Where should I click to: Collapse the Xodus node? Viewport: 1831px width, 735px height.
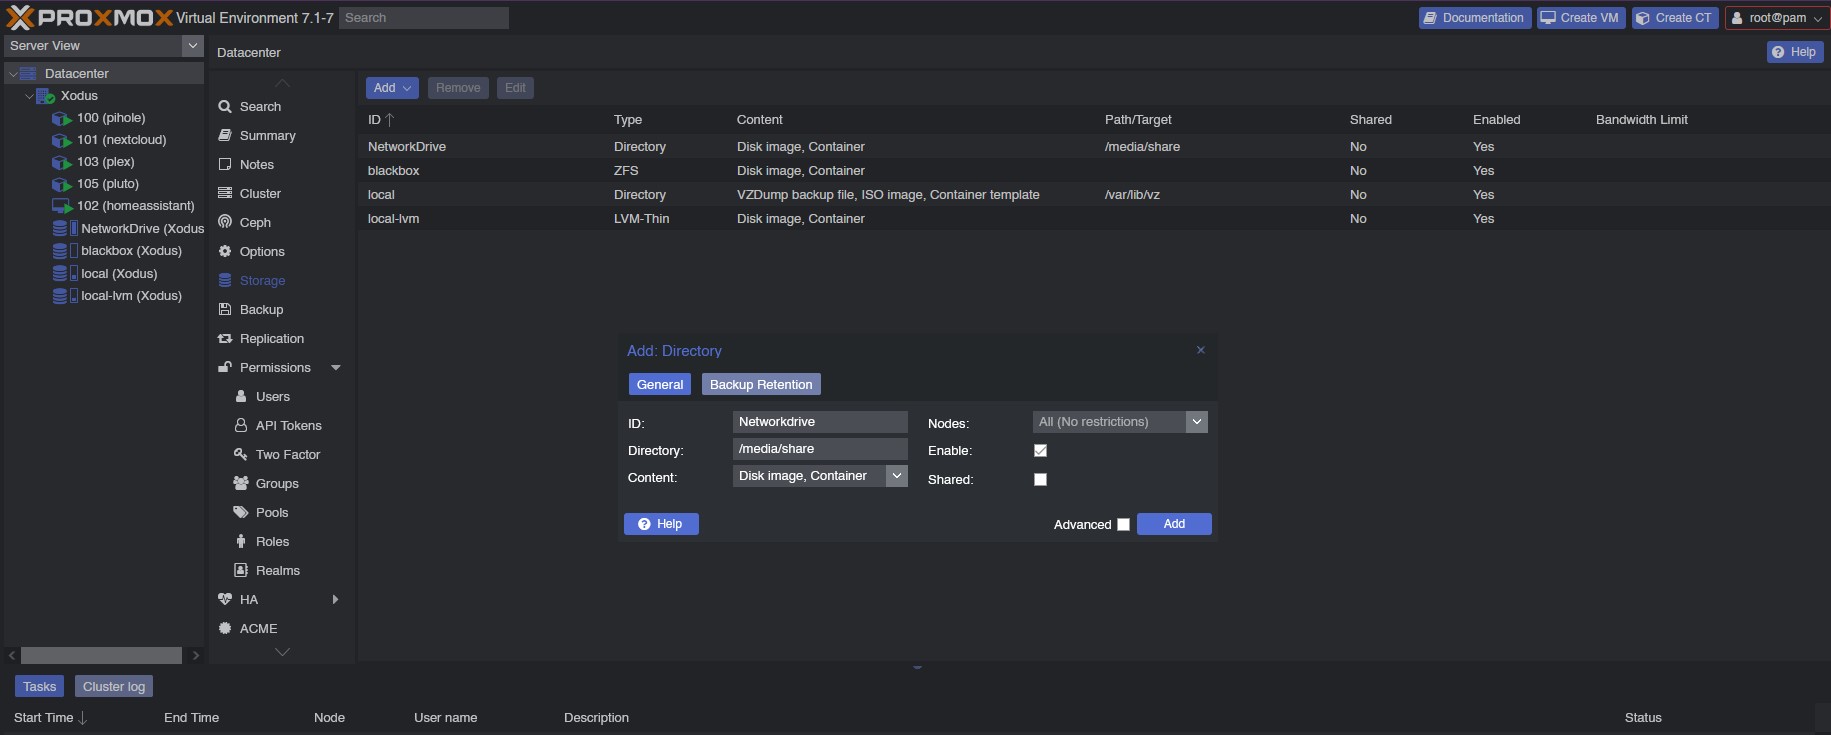29,96
